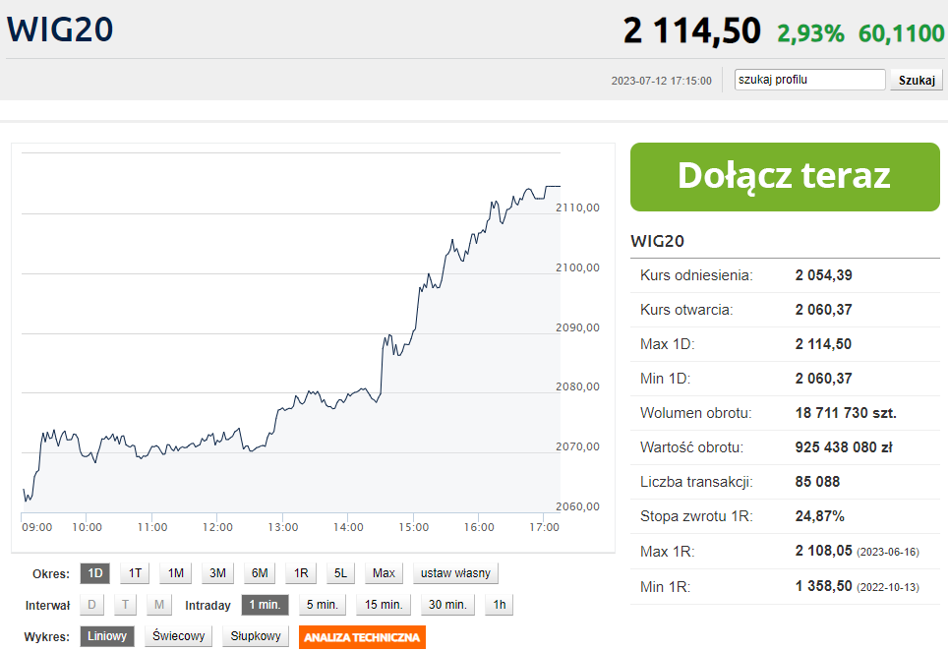Set intraday interval to 1h
Viewport: 948px width, 651px height.
click(499, 604)
